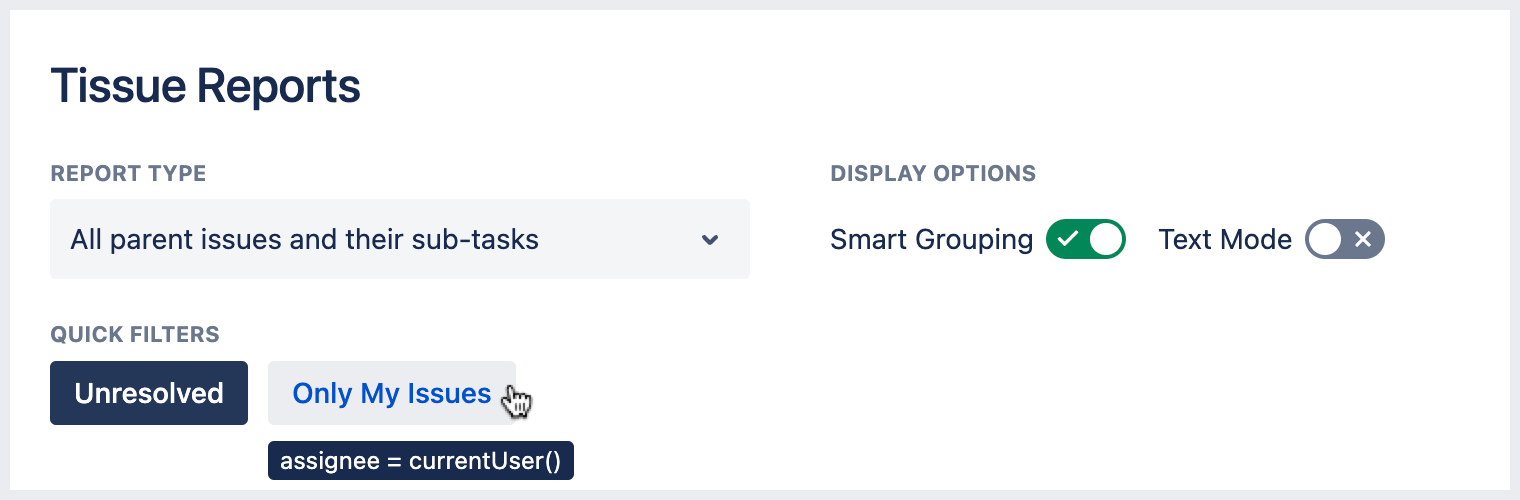This screenshot has width=1520, height=500.
Task: Click the REPORT TYPE section label
Action: pos(128,174)
